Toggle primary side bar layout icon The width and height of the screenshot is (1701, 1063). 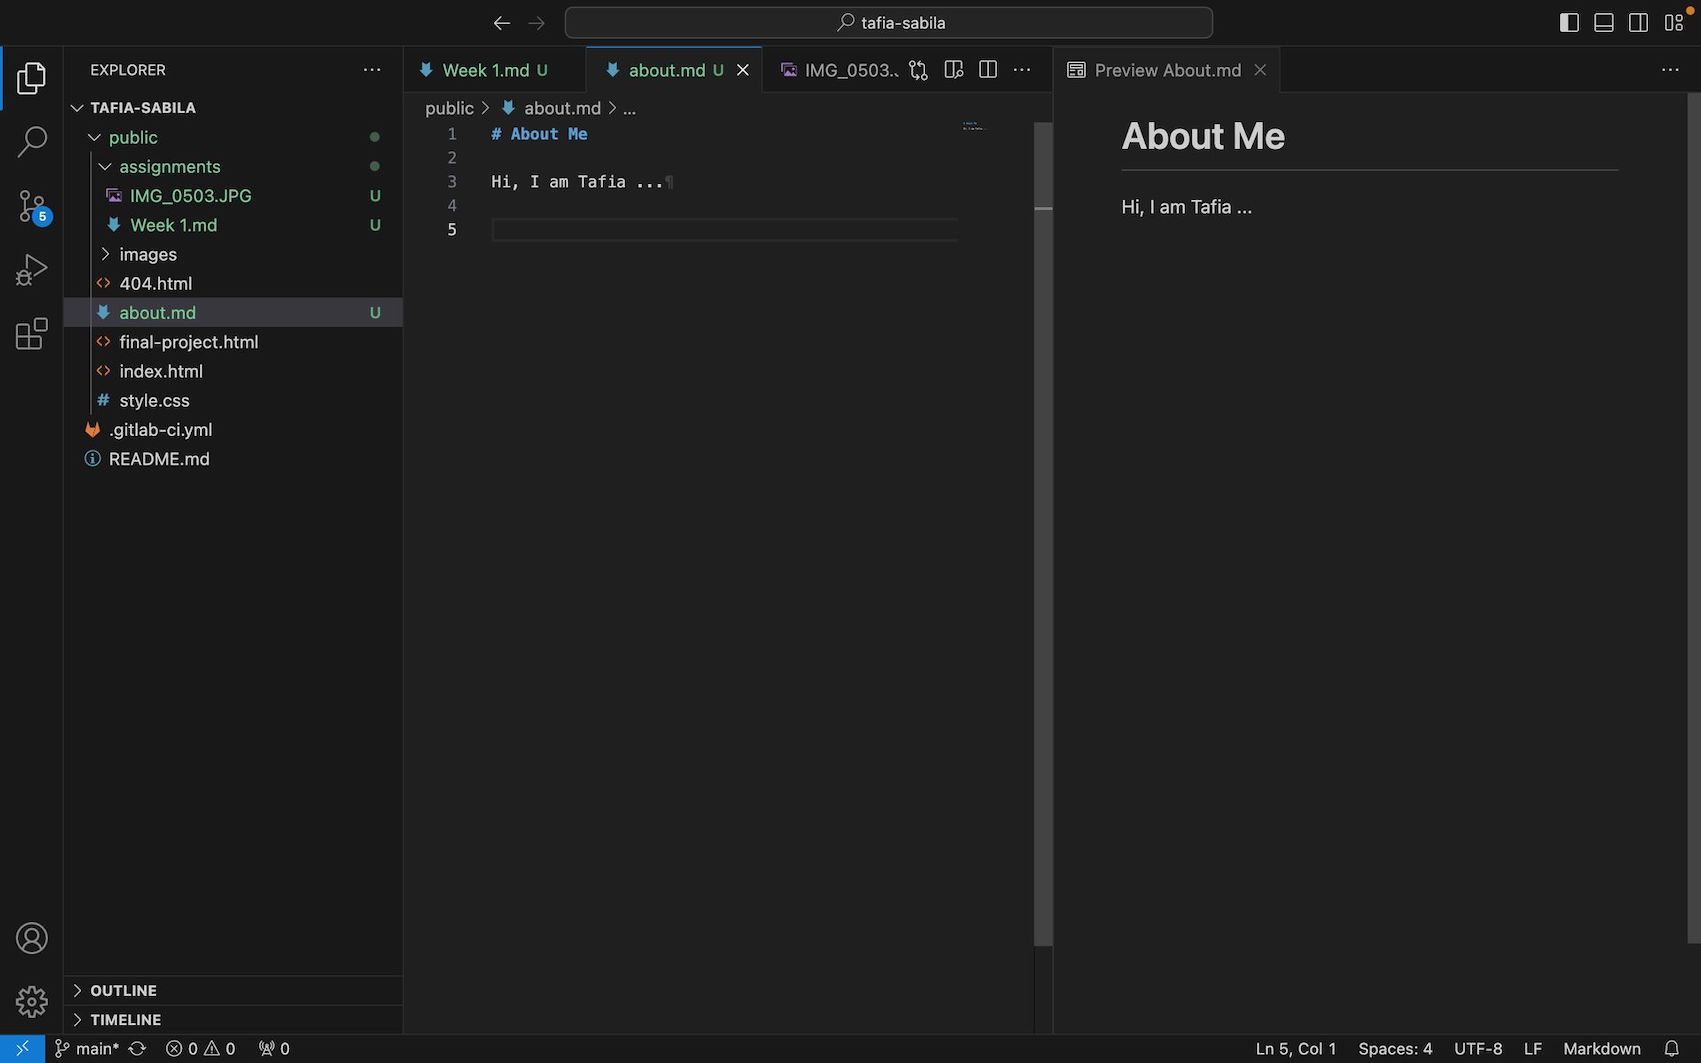[x=1569, y=22]
